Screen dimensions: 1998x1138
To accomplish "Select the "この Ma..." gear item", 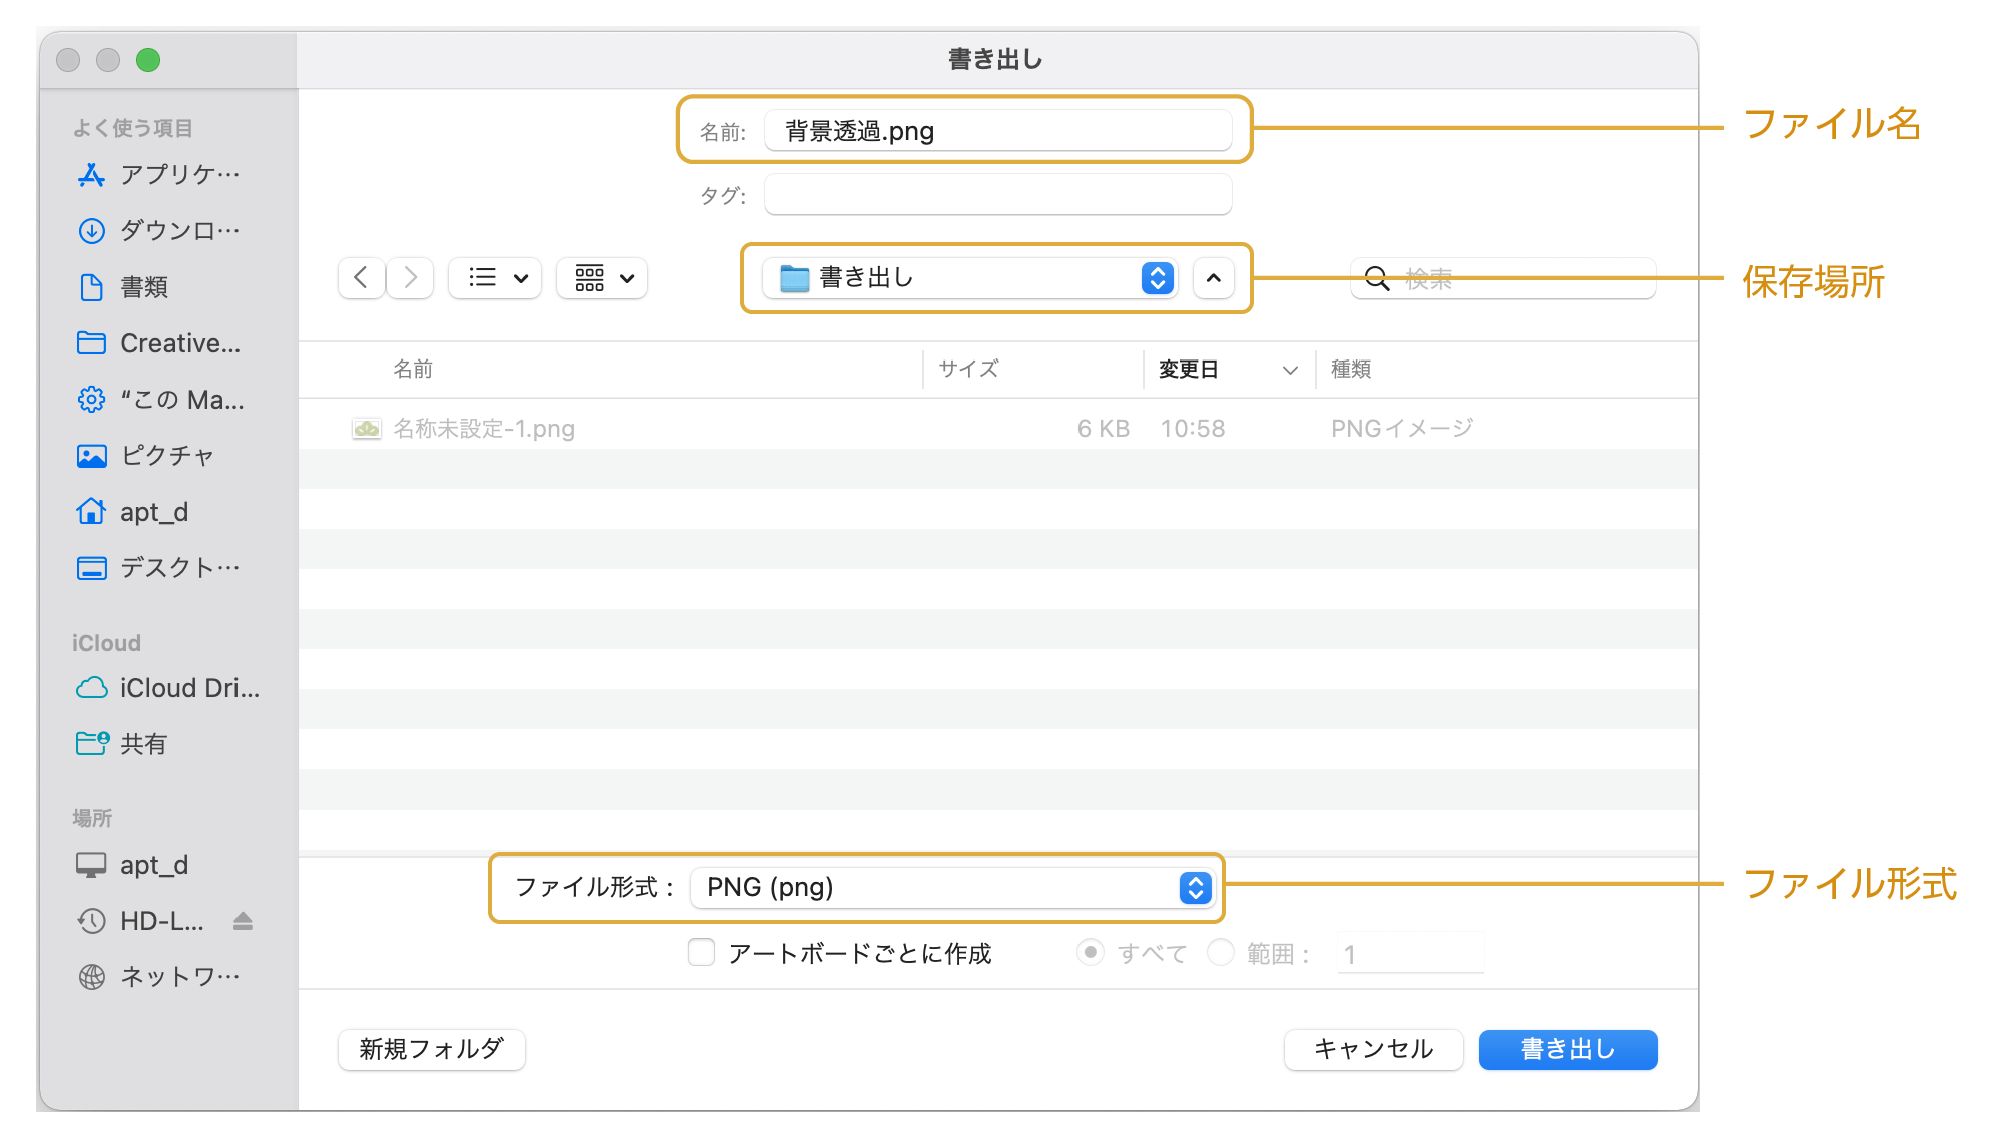I will tap(160, 400).
